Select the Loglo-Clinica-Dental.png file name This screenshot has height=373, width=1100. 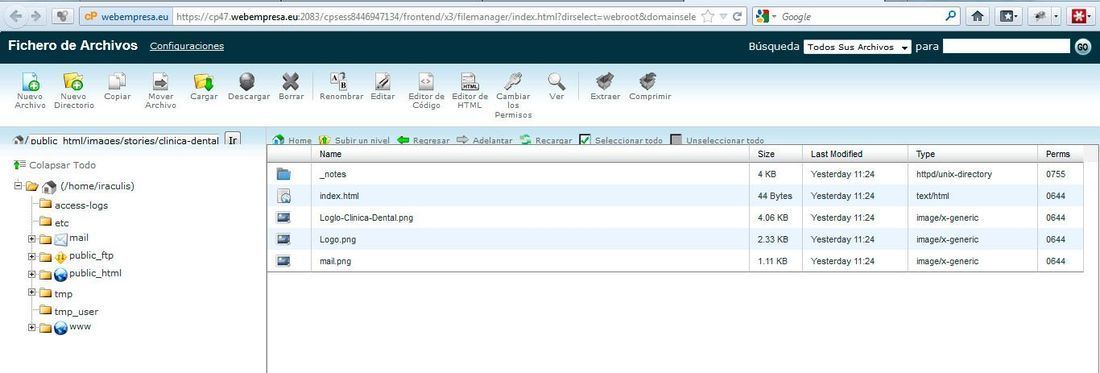click(x=365, y=217)
